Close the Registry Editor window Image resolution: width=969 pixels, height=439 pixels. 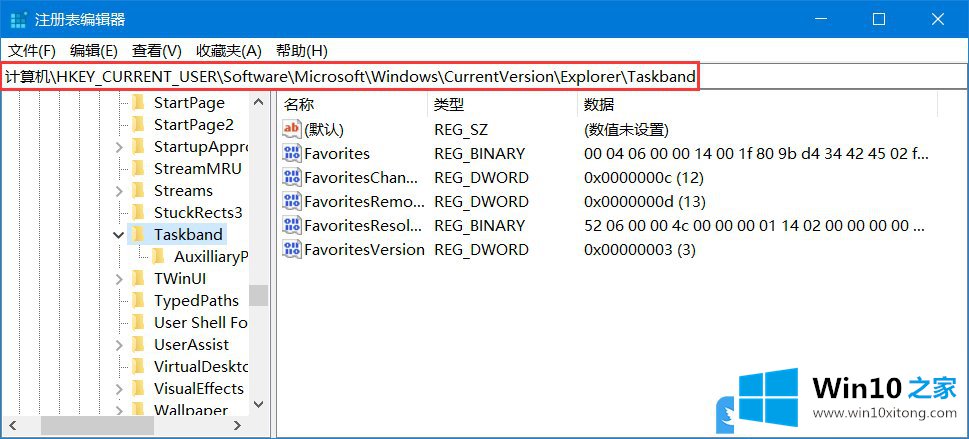click(937, 19)
